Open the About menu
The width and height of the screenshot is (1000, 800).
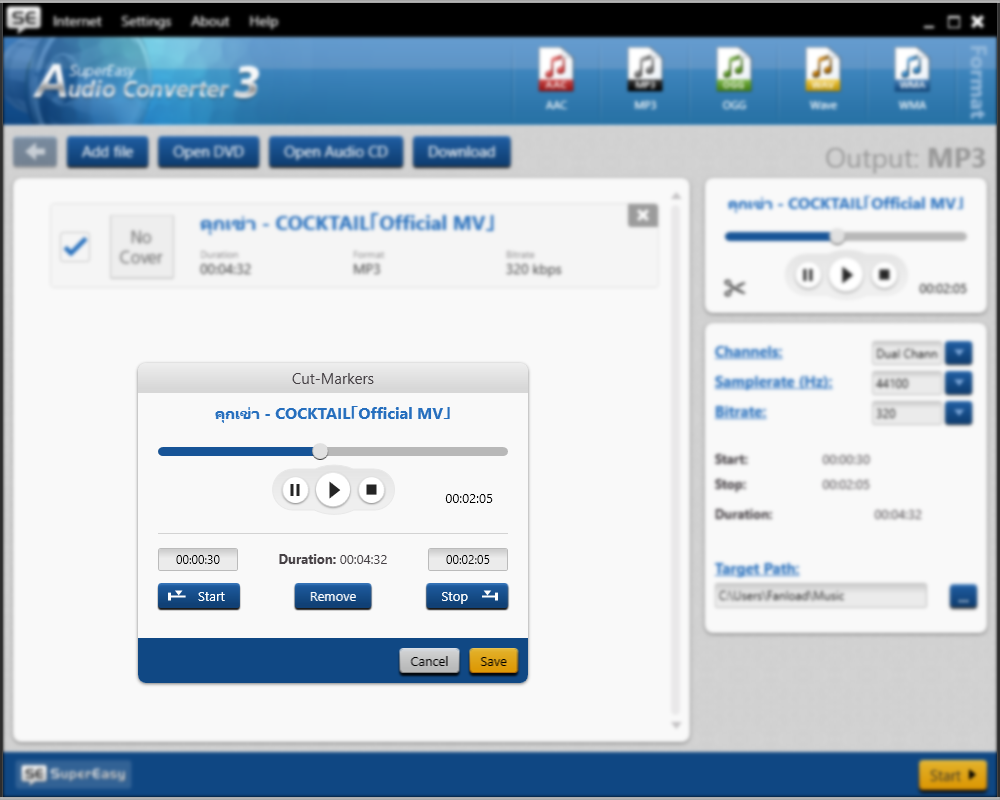coord(210,22)
